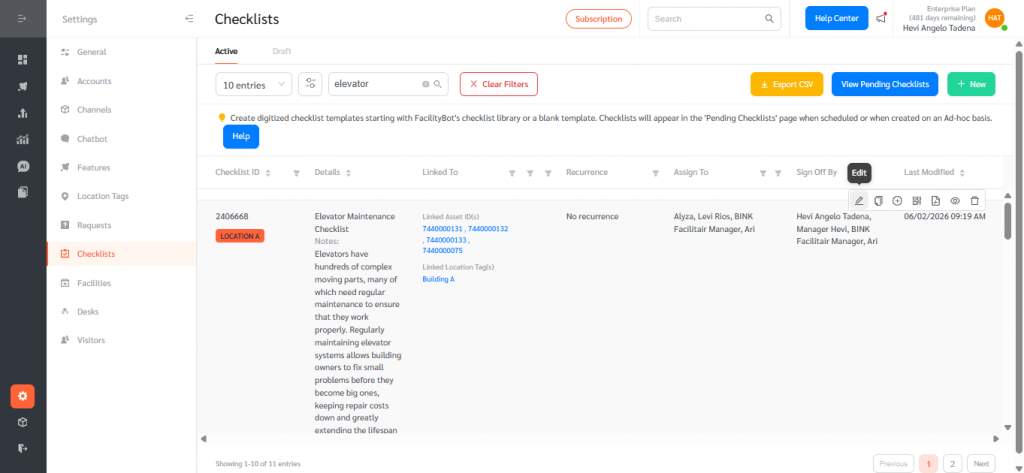The height and width of the screenshot is (473, 1024).
Task: Toggle the main navigation hamburger menu
Action: tap(22, 19)
